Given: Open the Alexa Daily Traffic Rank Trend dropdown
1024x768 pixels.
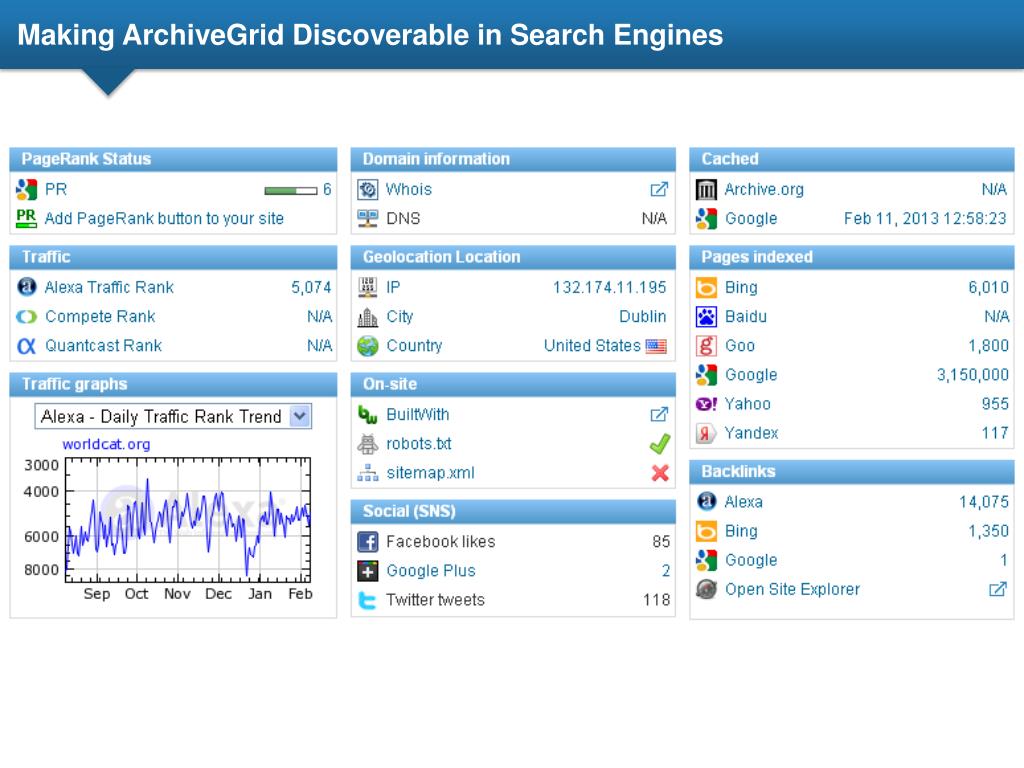Looking at the screenshot, I should (173, 417).
